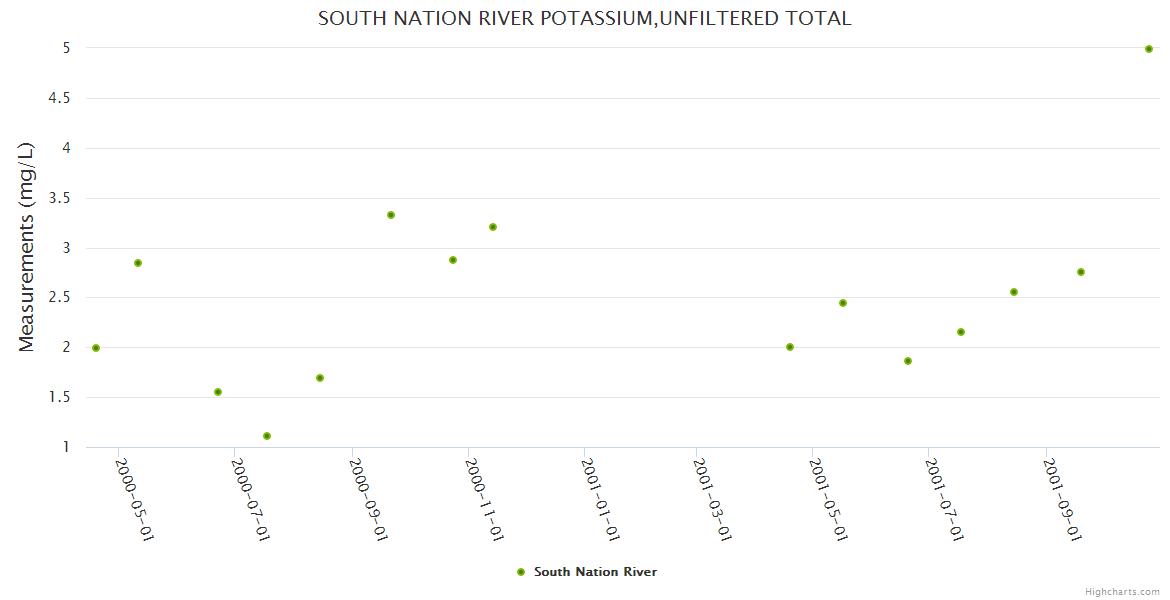Click the lowest data point near 1.1 mg/L

click(x=267, y=436)
